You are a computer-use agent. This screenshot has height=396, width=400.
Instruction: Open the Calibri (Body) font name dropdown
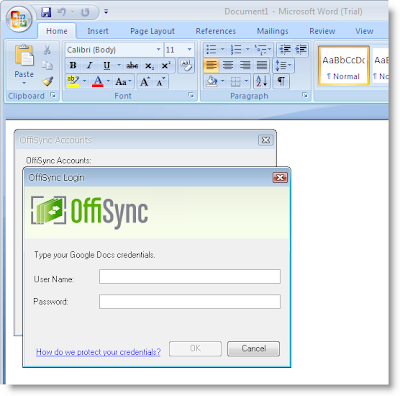coord(159,50)
